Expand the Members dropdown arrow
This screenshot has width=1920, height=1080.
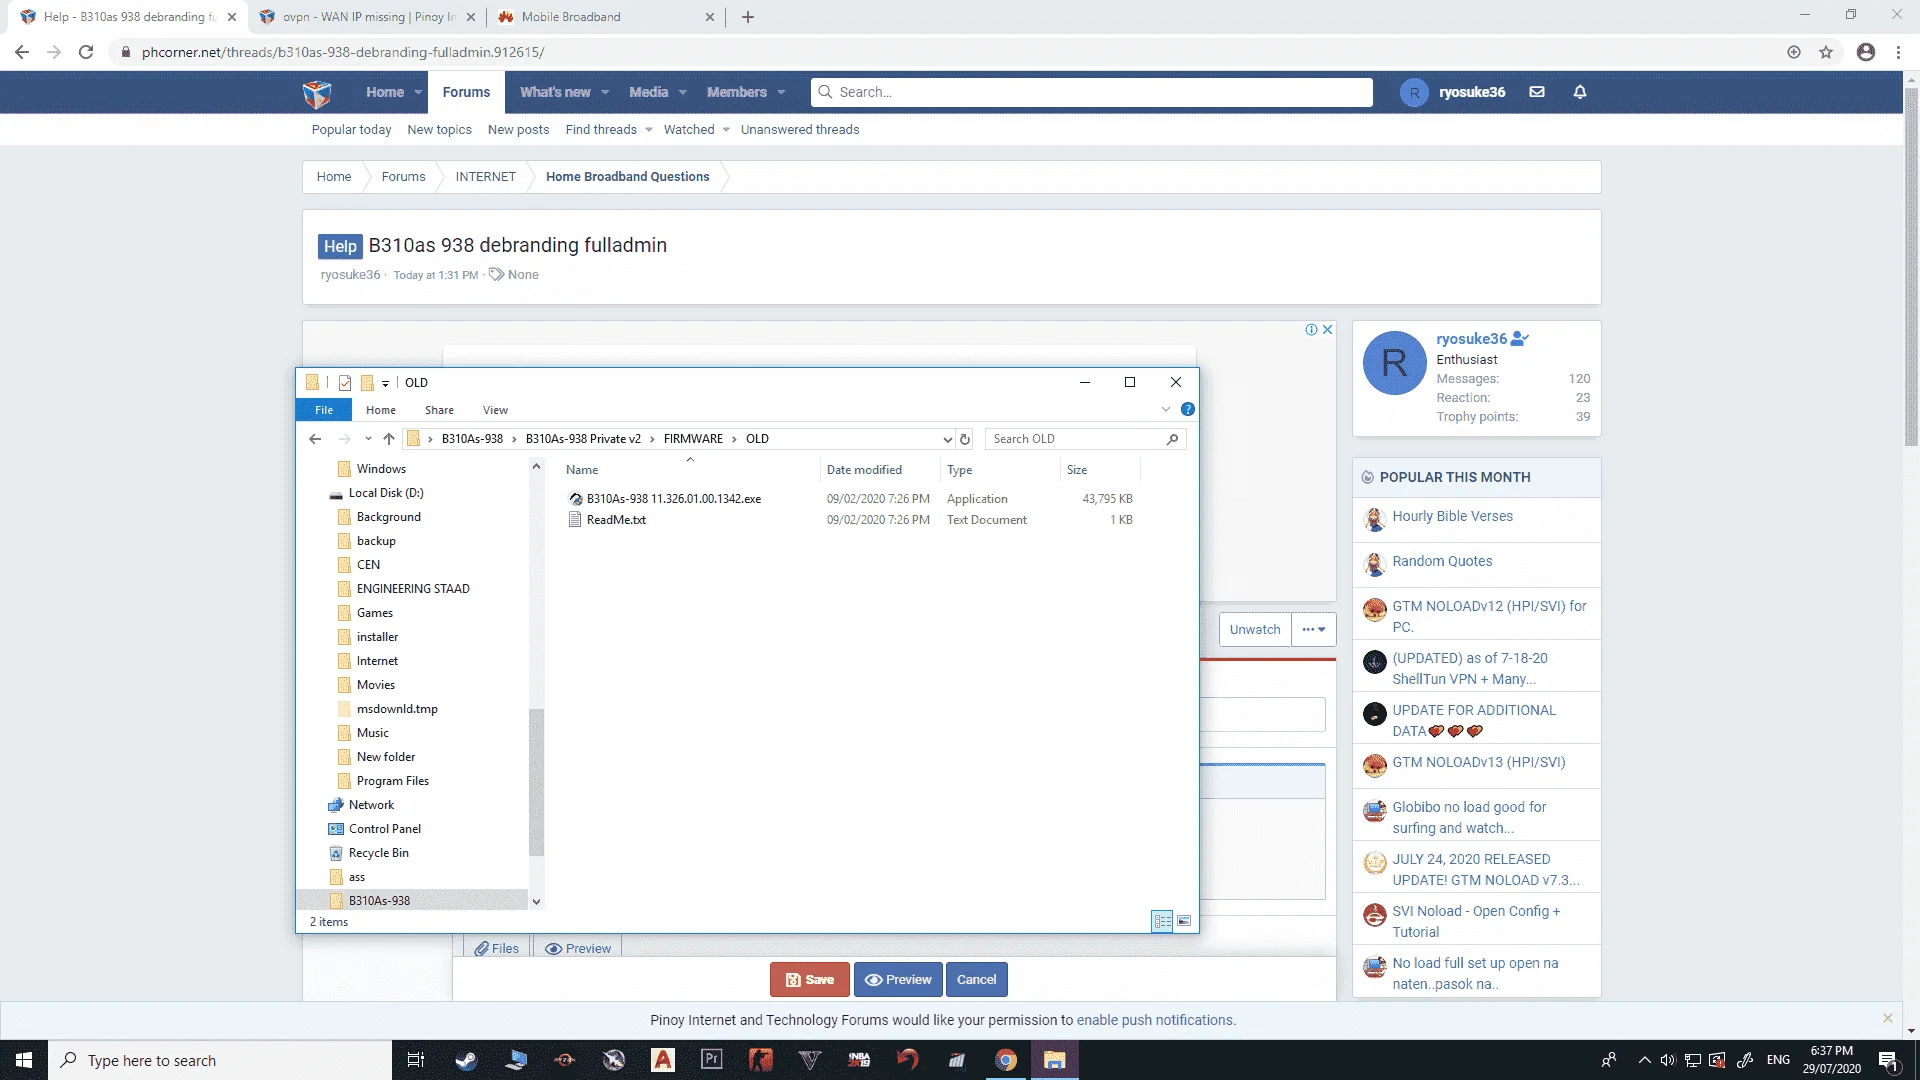click(781, 92)
